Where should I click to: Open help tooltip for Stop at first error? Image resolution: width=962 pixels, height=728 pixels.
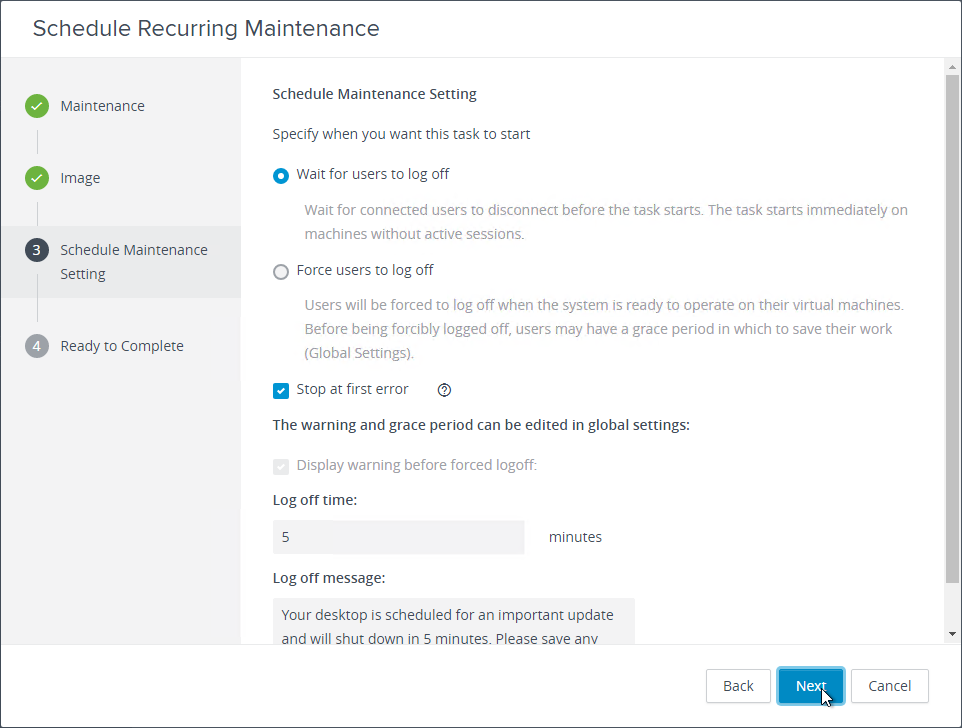444,390
